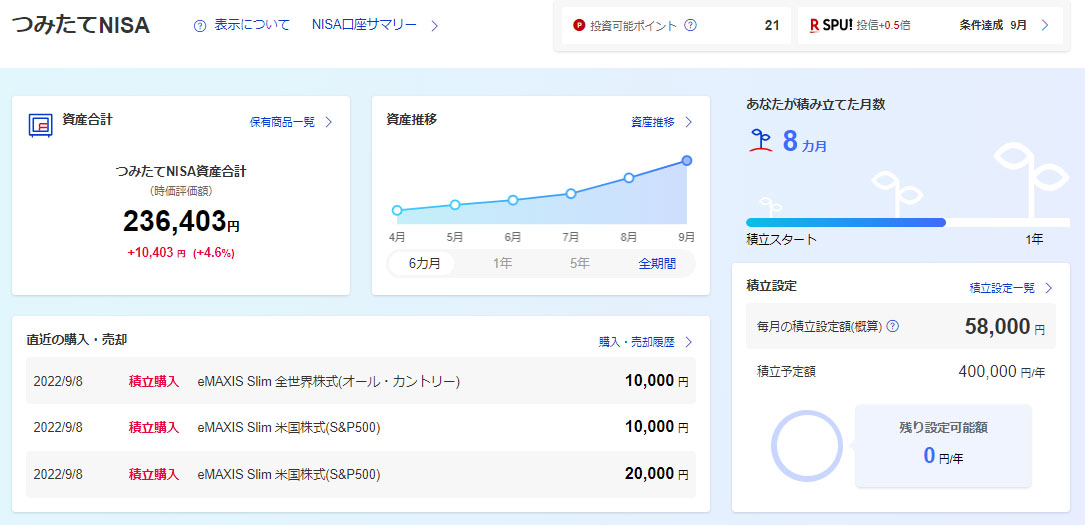
Task: Click the circular remaining amount gauge
Action: pos(806,445)
